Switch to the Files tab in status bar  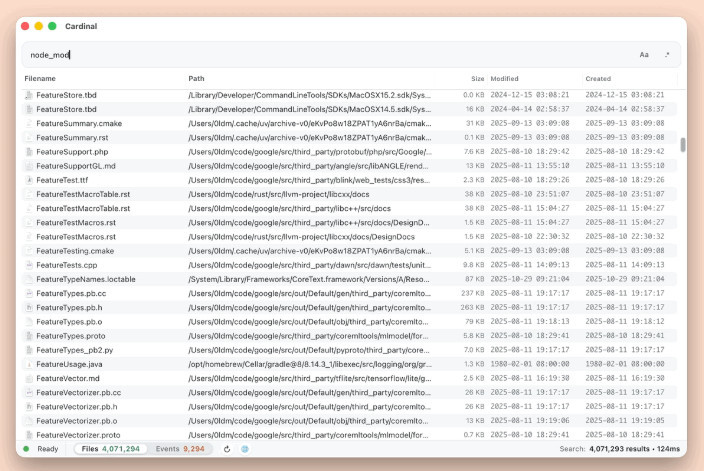111,449
